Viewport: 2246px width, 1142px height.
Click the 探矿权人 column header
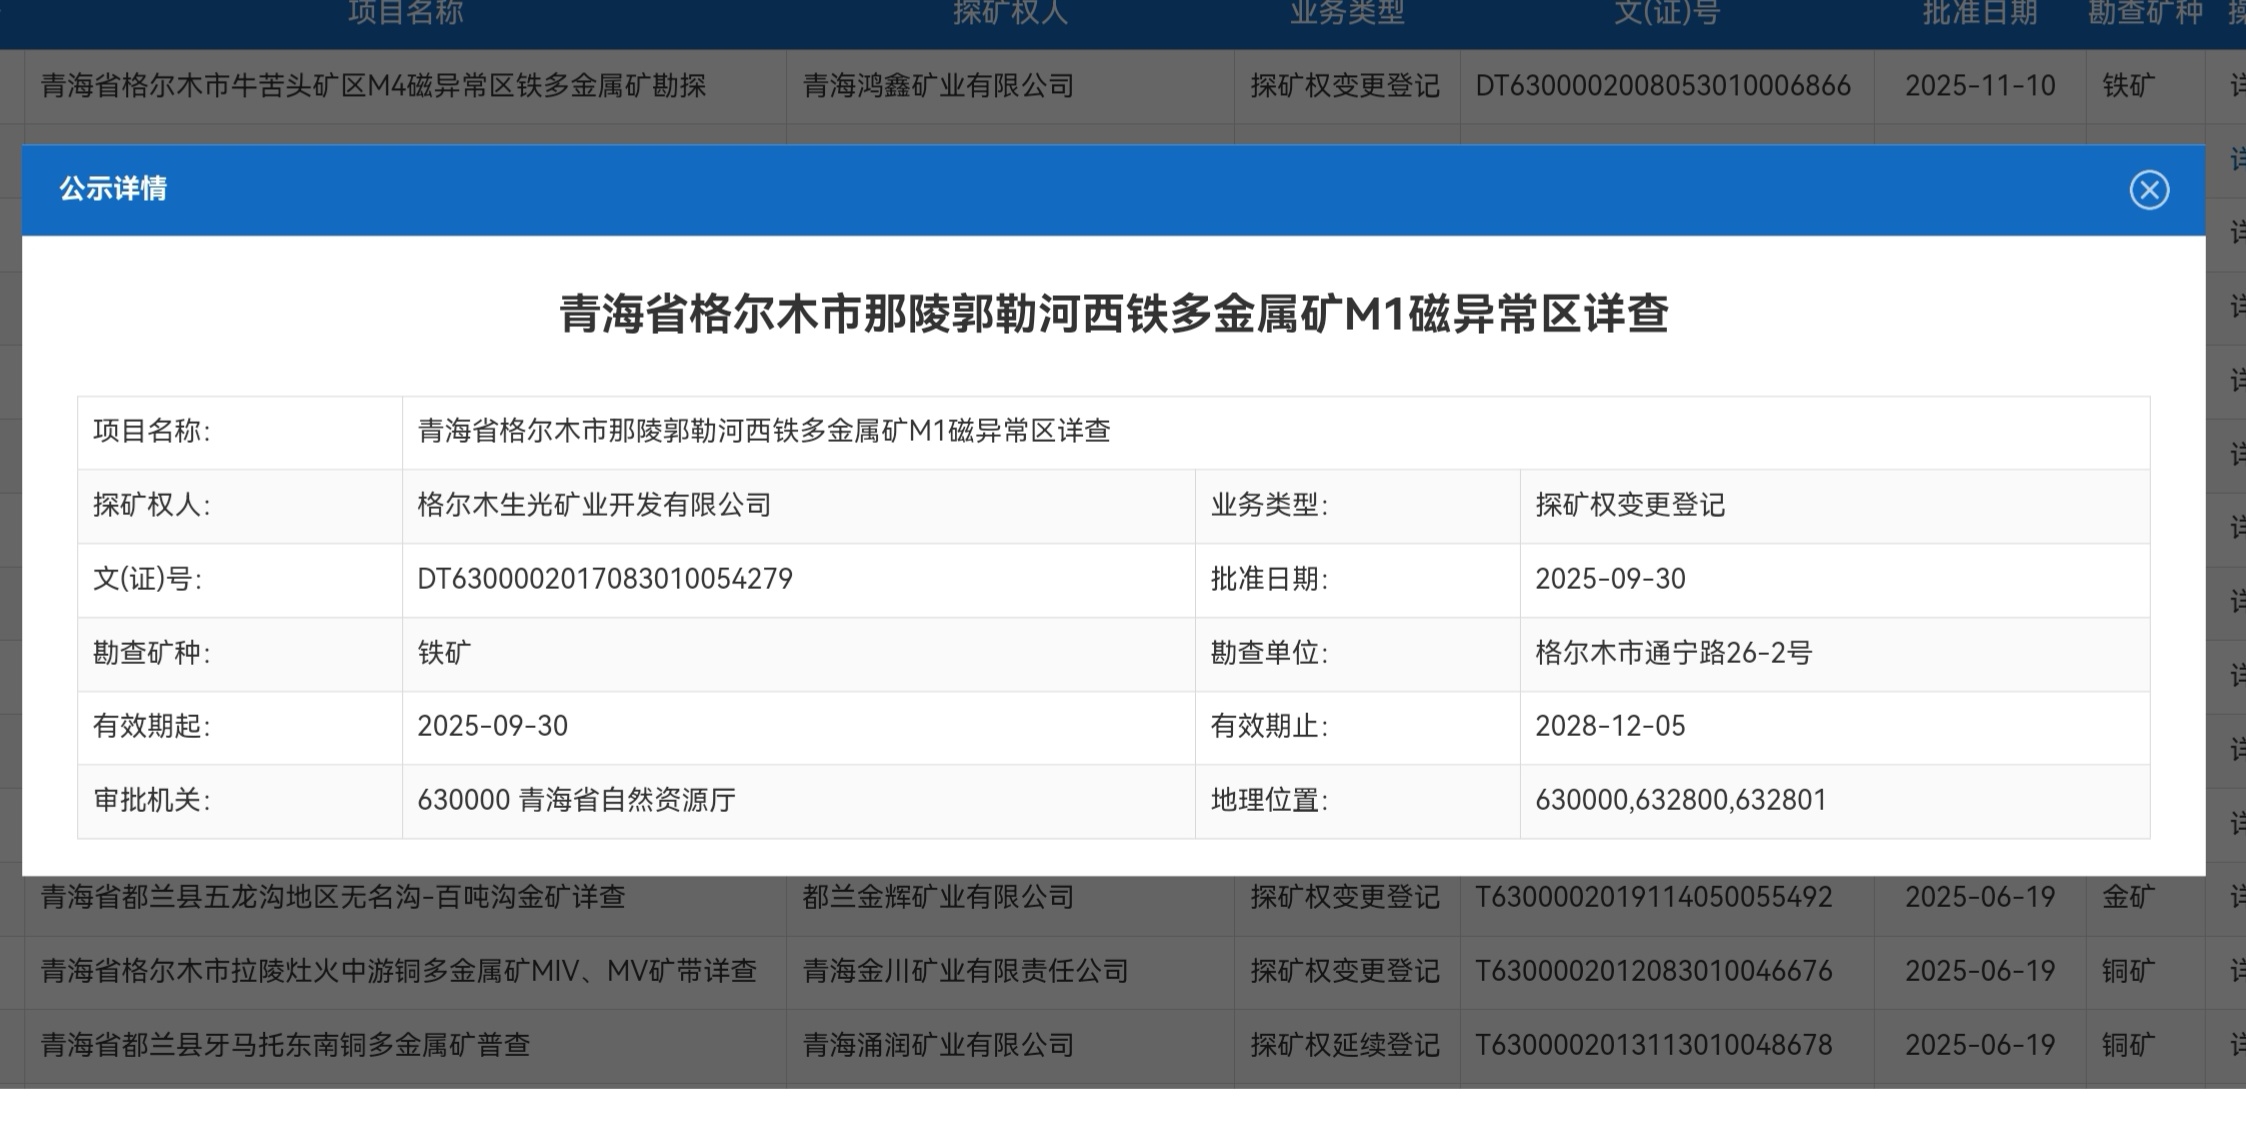(x=1010, y=13)
